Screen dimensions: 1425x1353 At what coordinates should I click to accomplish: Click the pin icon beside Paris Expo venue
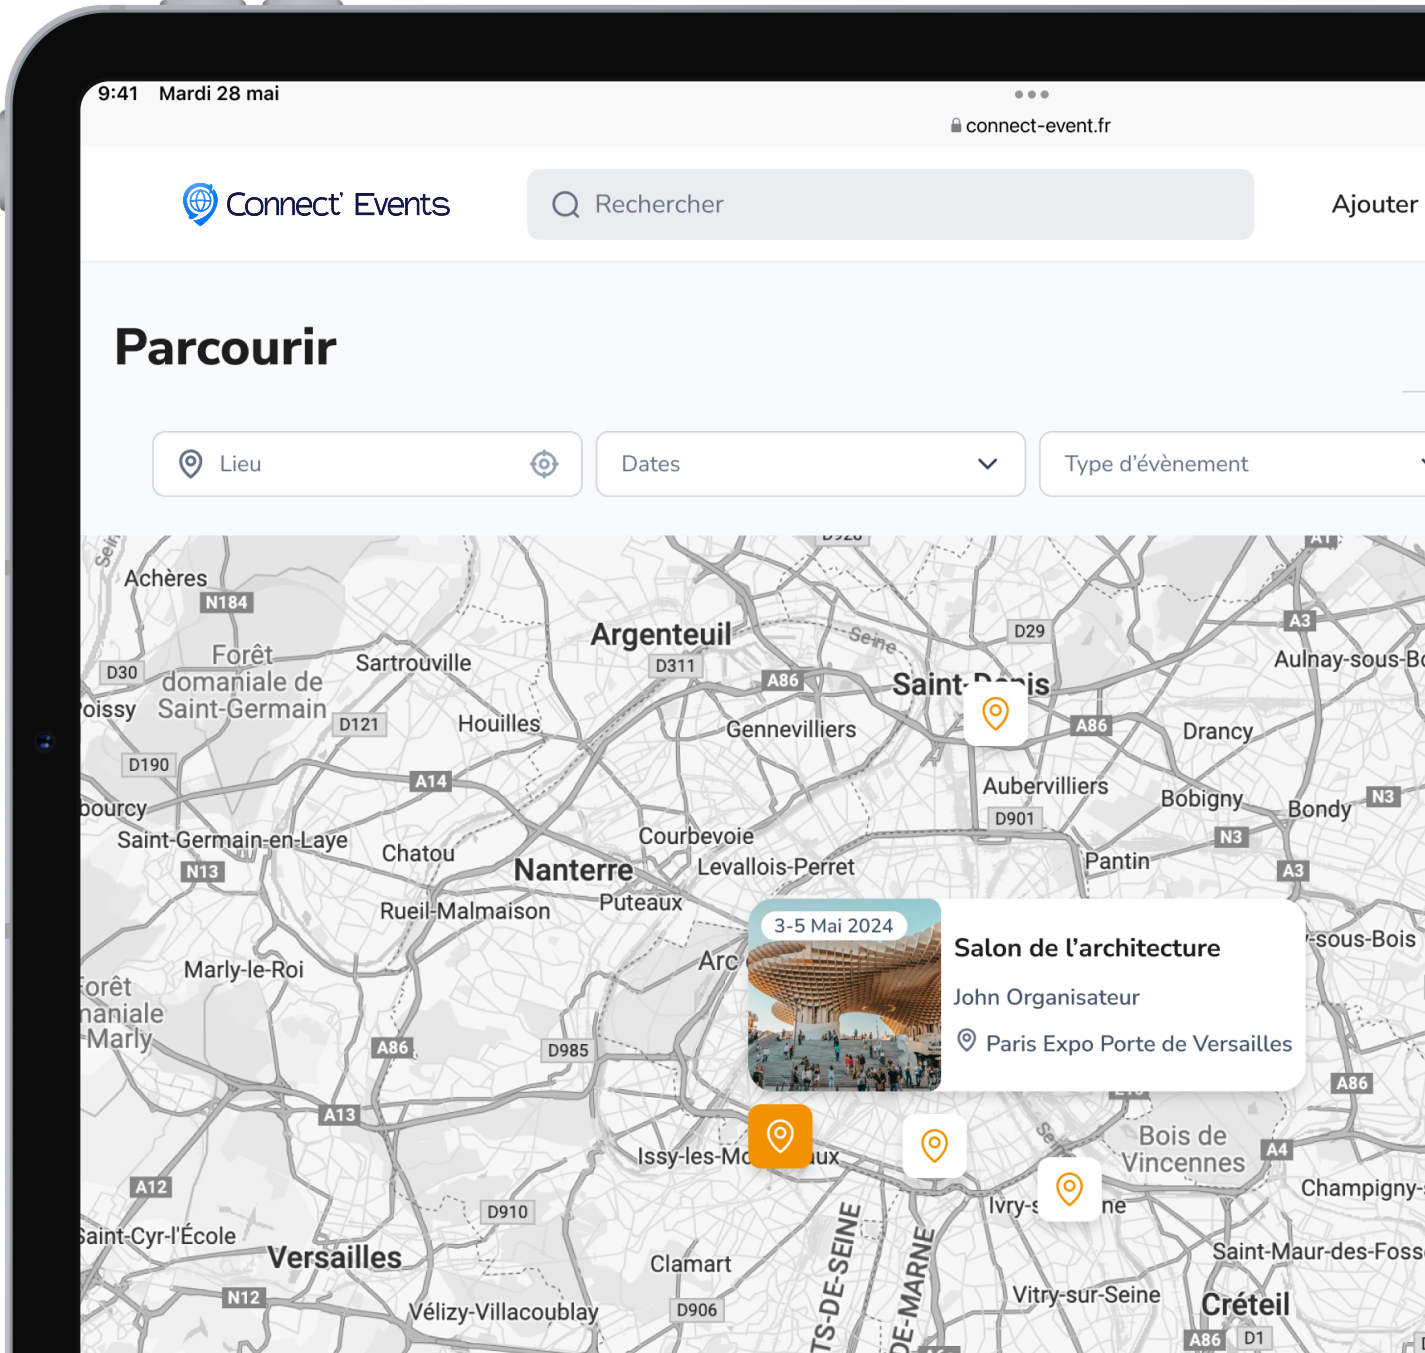[x=967, y=1041]
